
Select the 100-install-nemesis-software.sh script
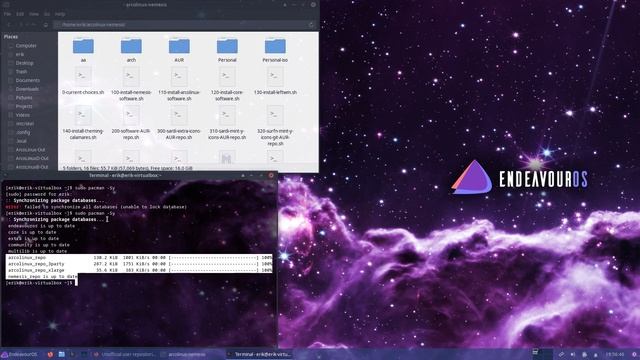point(131,84)
